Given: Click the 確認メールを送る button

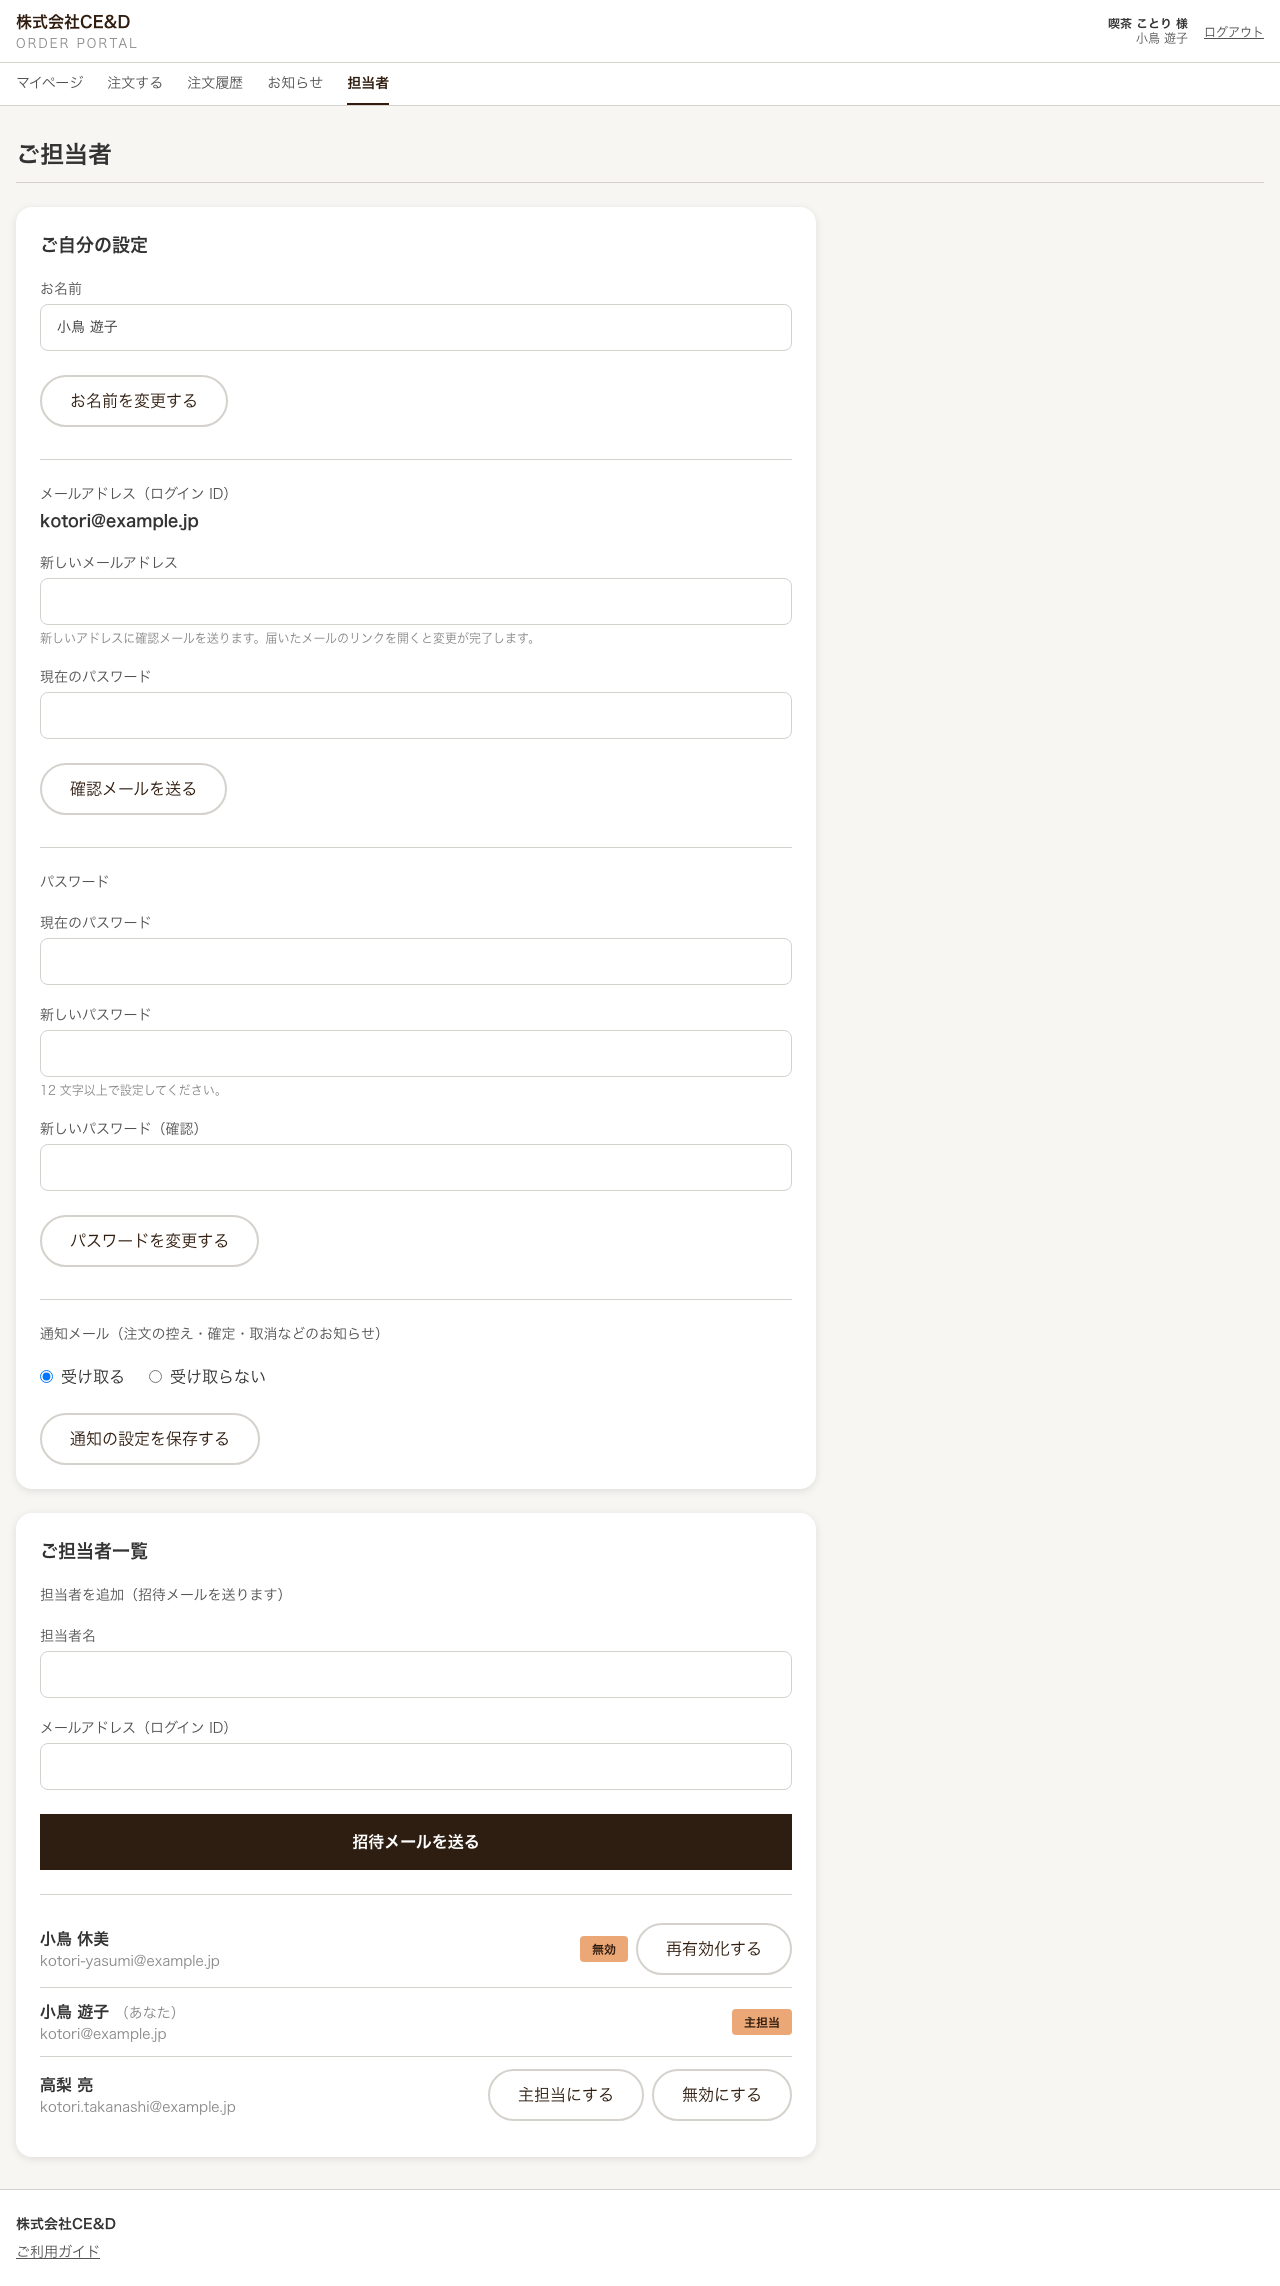Looking at the screenshot, I should (x=133, y=789).
